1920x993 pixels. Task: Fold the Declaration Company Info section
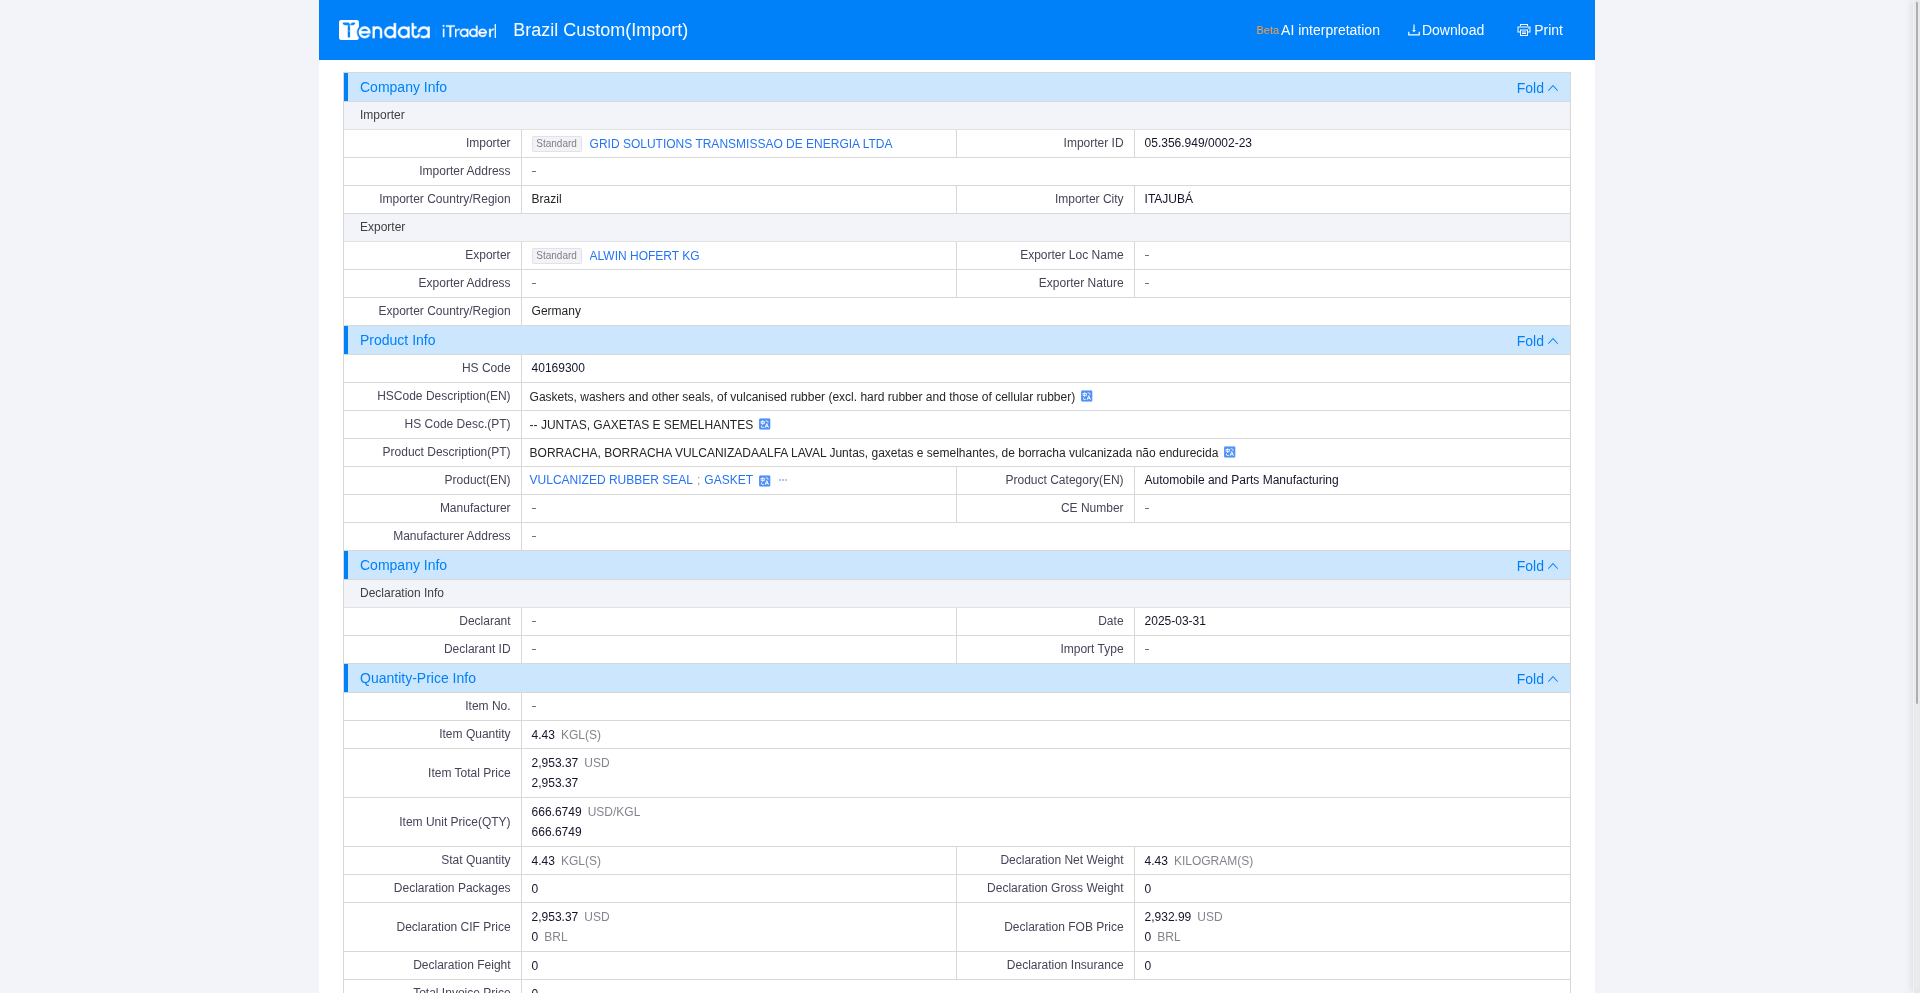tap(1537, 566)
